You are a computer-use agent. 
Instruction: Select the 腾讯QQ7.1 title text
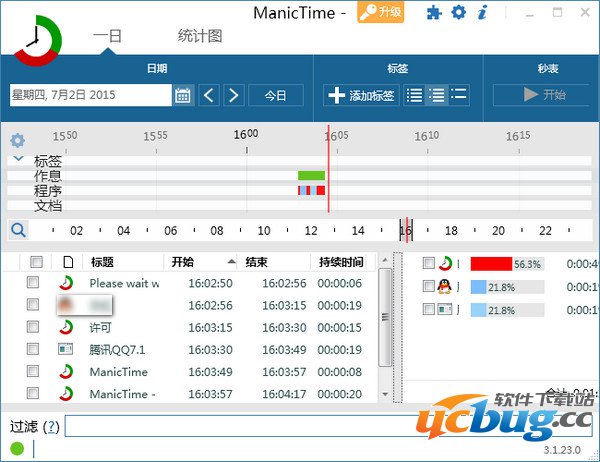[x=117, y=349]
